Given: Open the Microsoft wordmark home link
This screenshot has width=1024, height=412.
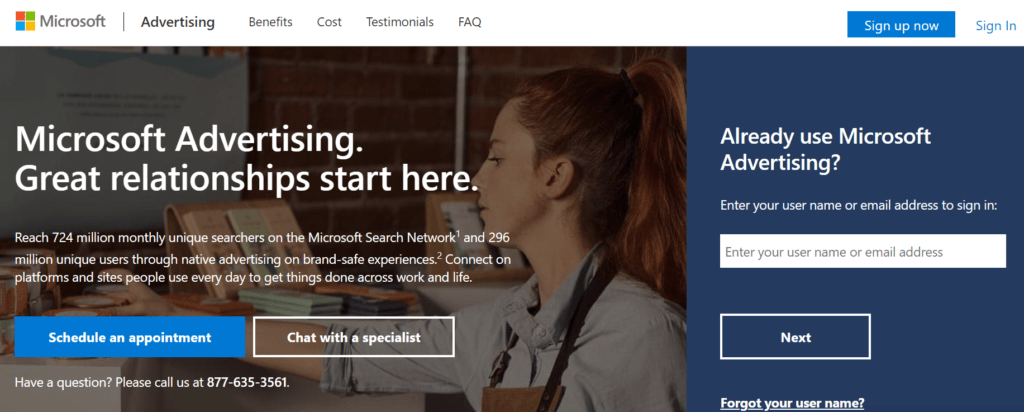Looking at the screenshot, I should pyautogui.click(x=72, y=21).
